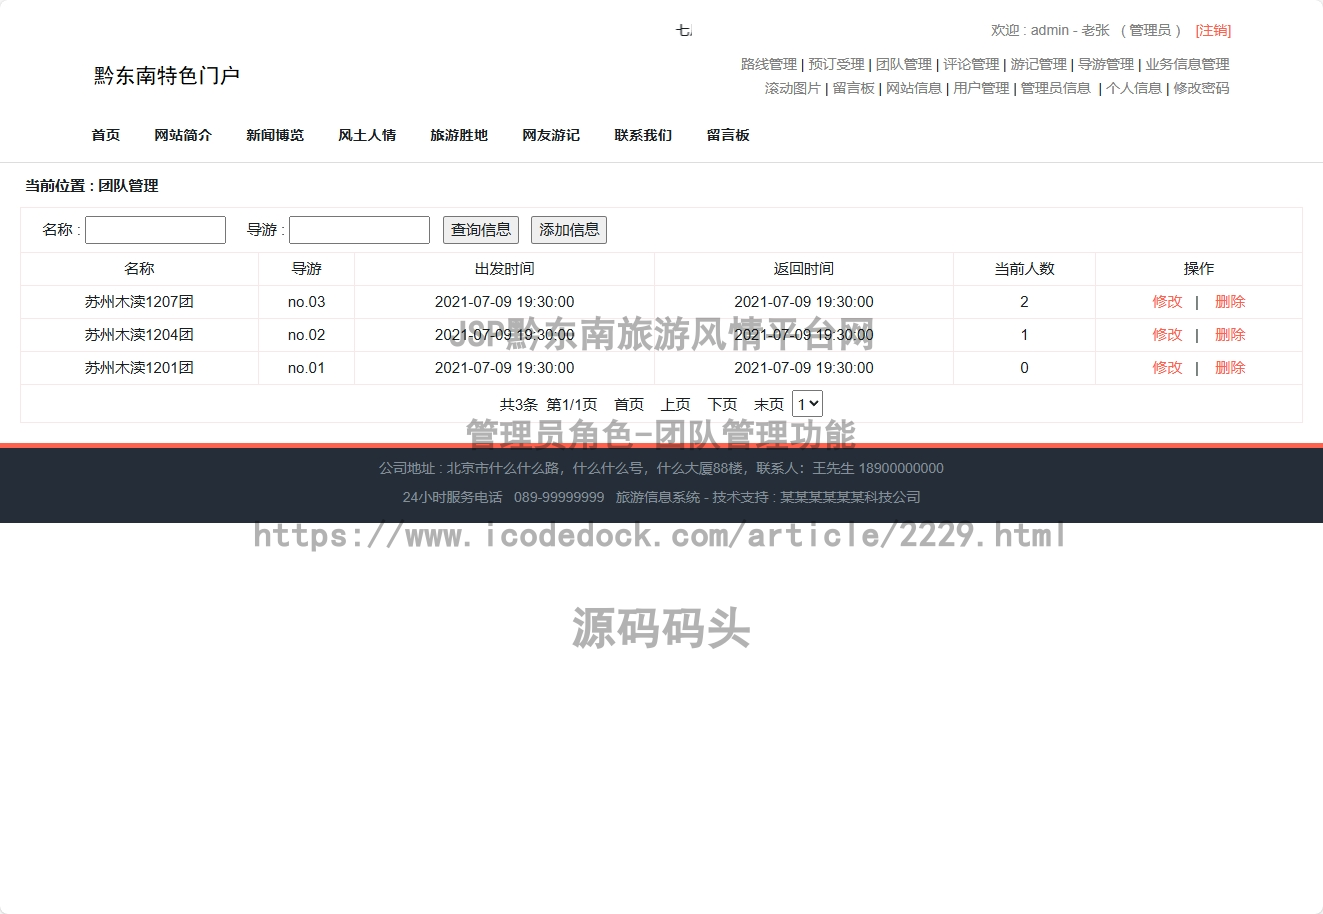Go to 首页 in main navigation
This screenshot has width=1323, height=914.
[x=106, y=135]
